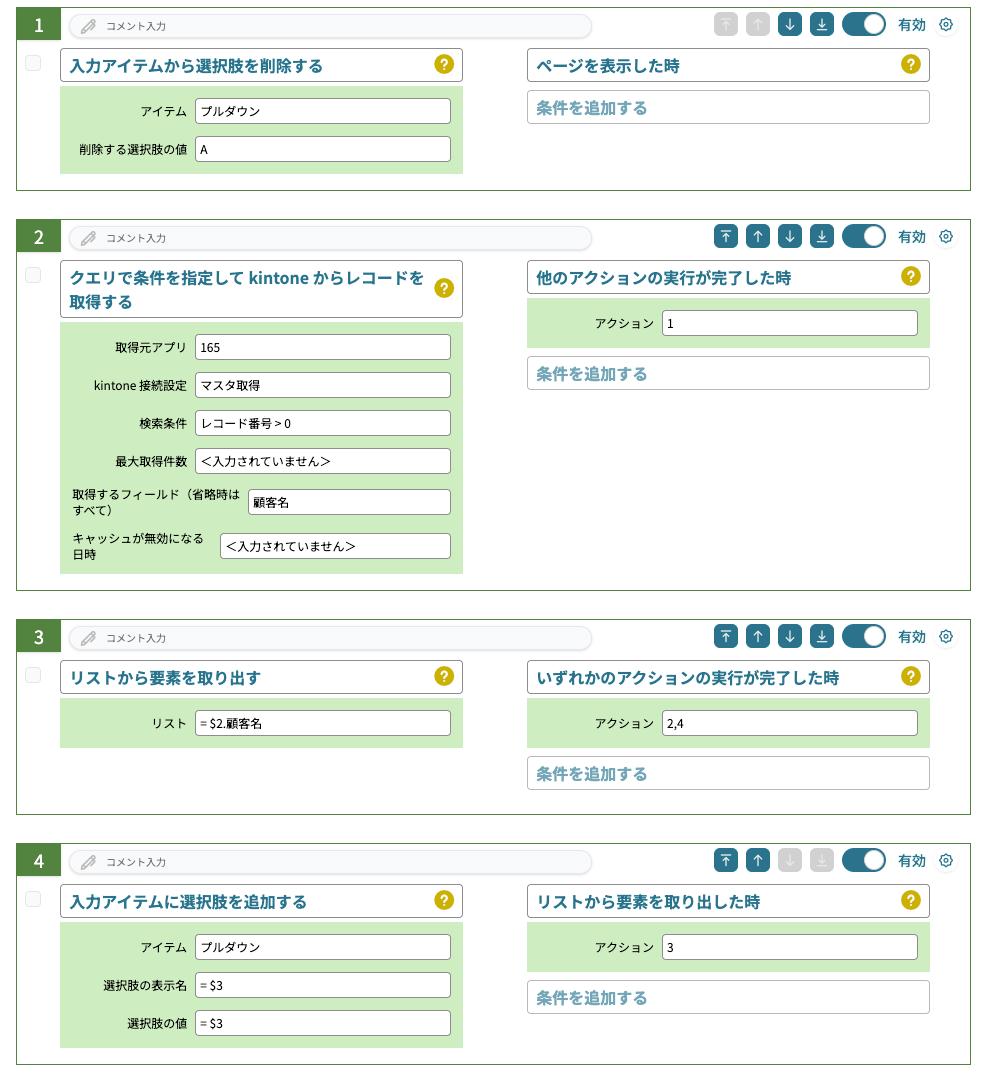Open settings gear for row 3

pos(946,636)
